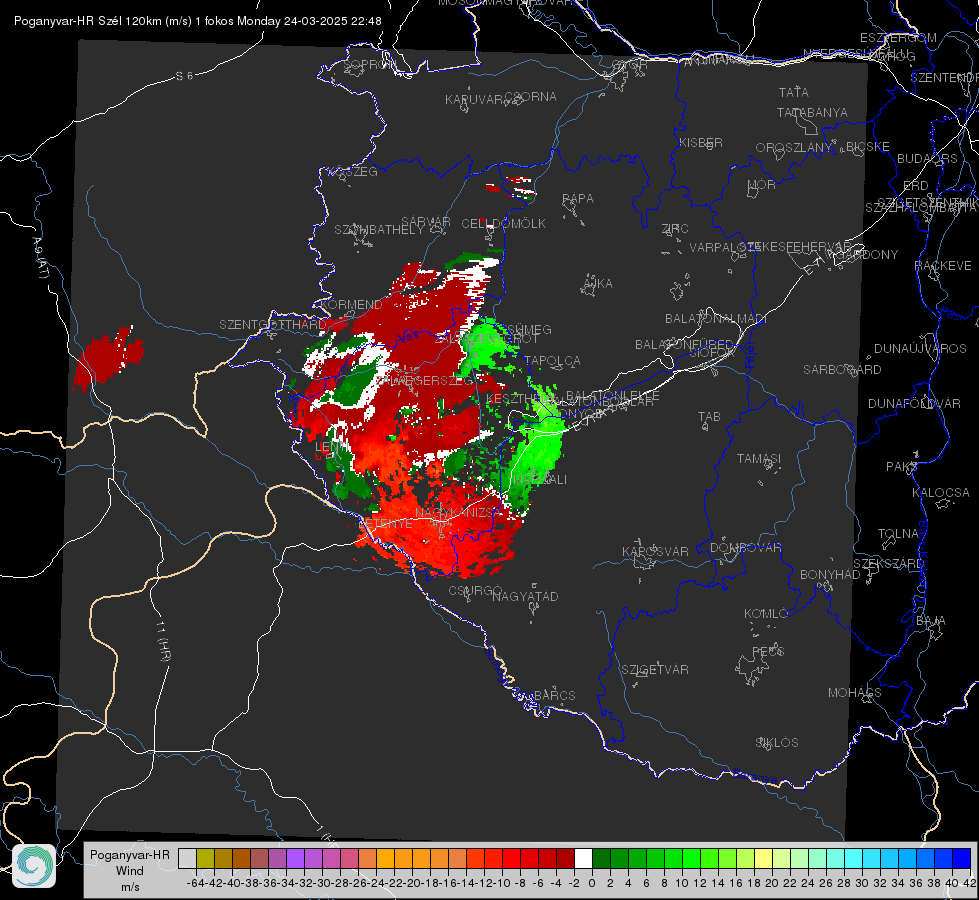Click the DUNAUJVAROS city label
The image size is (979, 900).
point(920,349)
